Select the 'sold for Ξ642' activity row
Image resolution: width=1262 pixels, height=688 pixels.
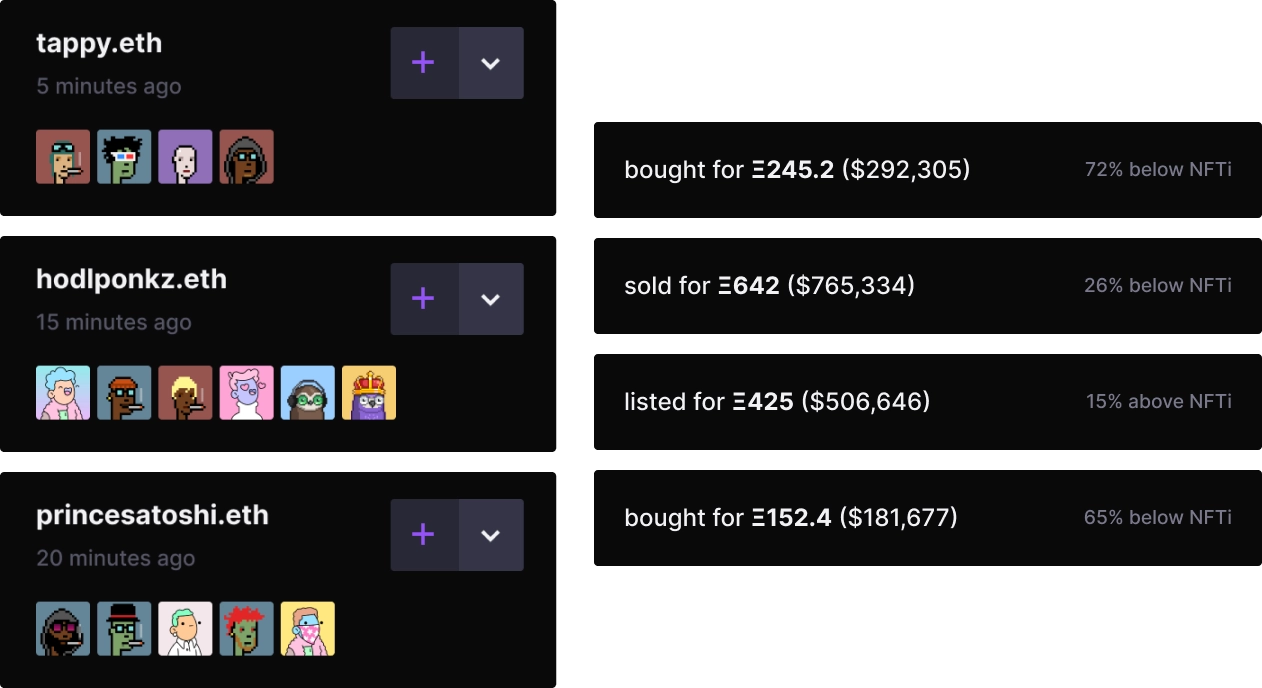[x=925, y=286]
